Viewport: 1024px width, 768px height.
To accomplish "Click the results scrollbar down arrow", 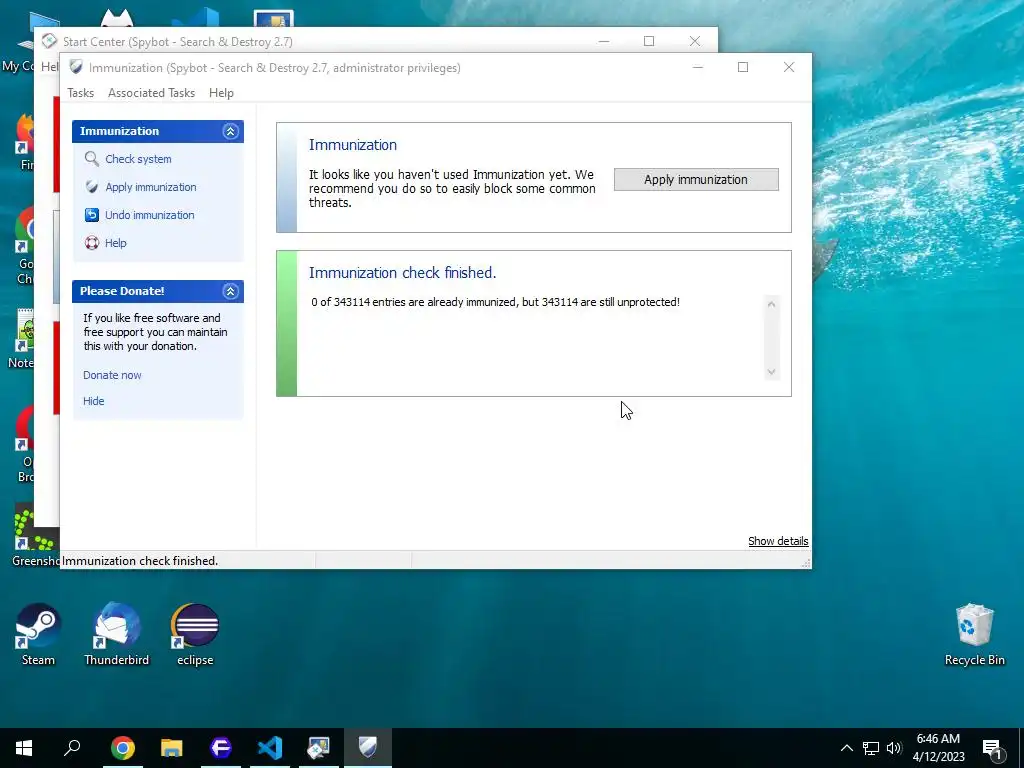I will (771, 372).
